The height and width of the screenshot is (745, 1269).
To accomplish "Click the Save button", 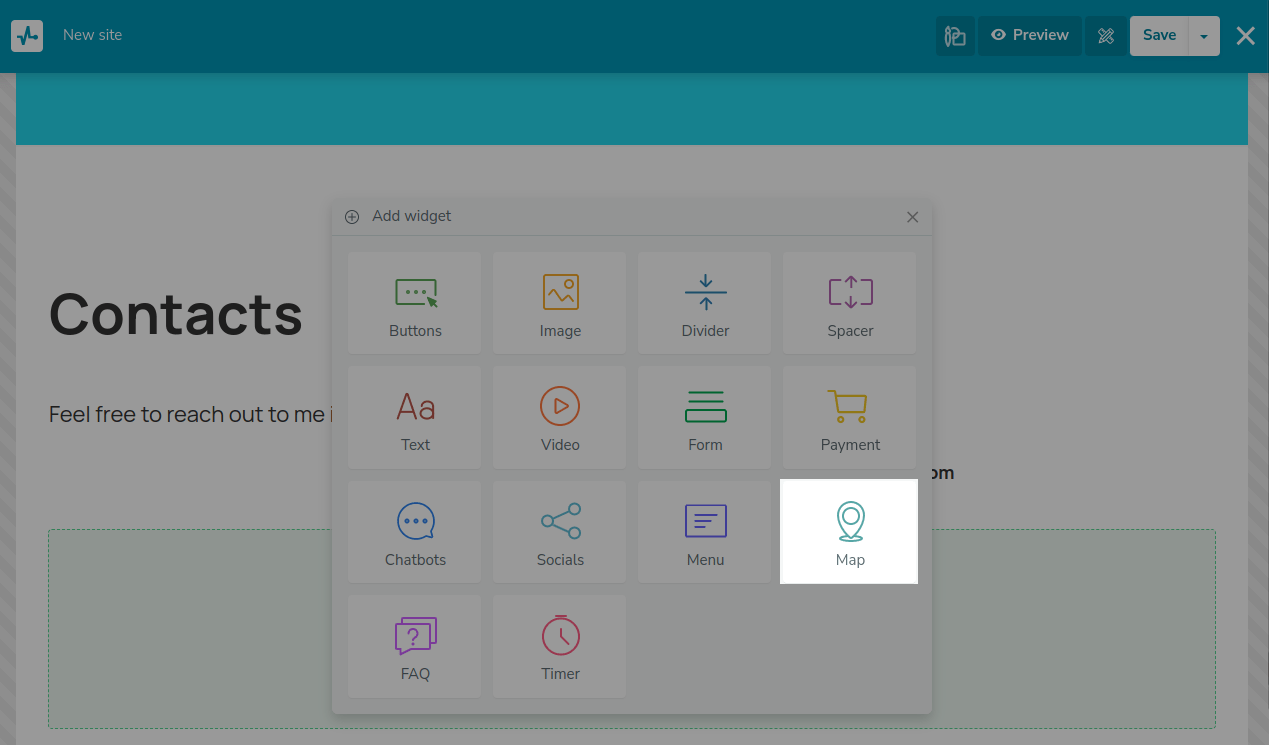I will (1159, 36).
